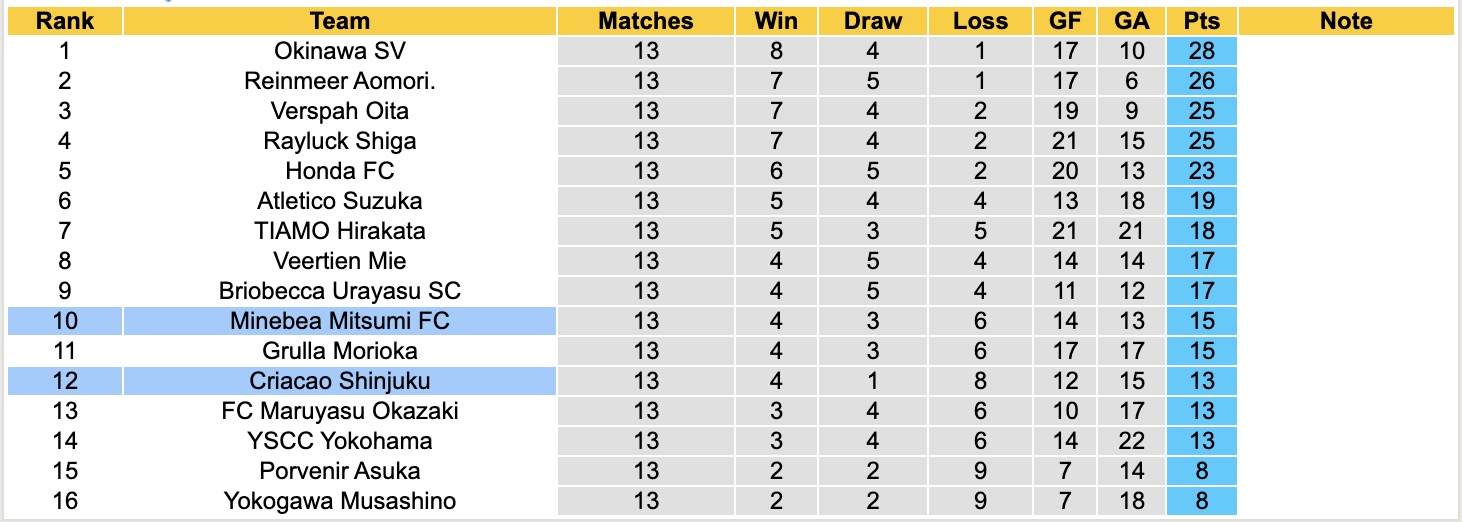Click the Draw column header
The image size is (1462, 522).
coord(872,21)
